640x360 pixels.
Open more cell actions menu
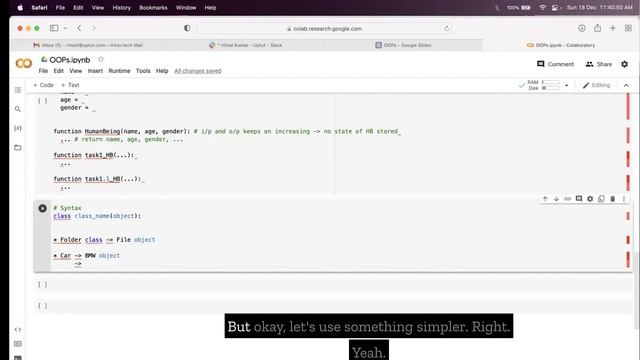click(624, 199)
